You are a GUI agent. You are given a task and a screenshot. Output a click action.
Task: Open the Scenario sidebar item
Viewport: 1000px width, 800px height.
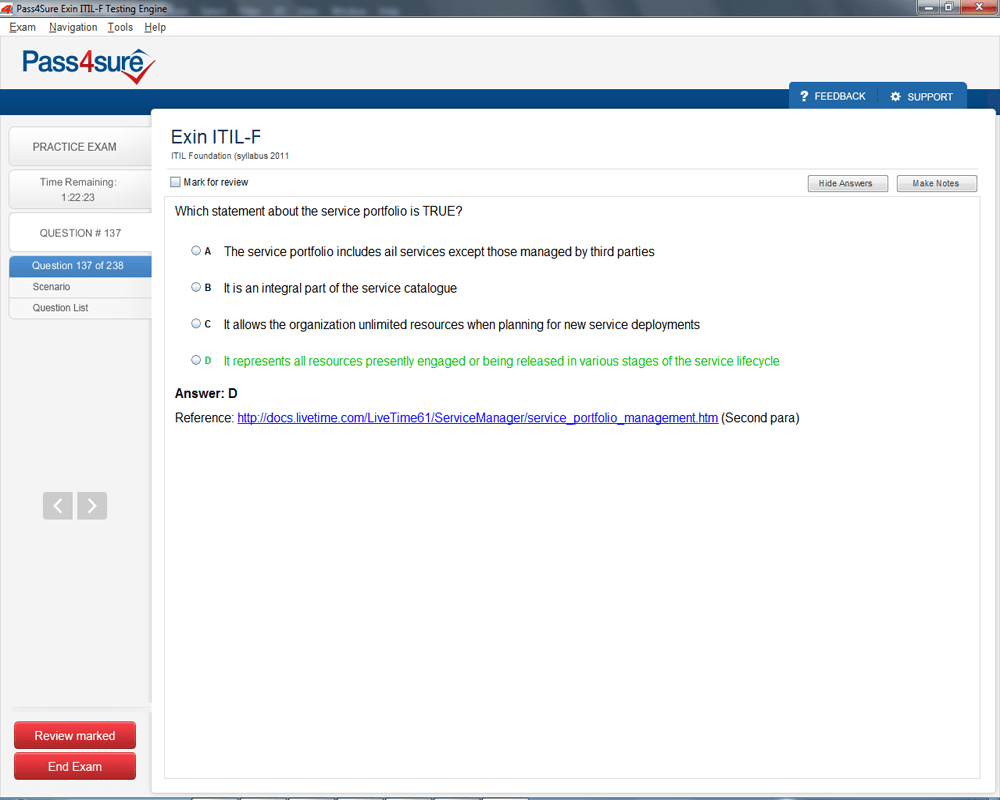tap(80, 287)
